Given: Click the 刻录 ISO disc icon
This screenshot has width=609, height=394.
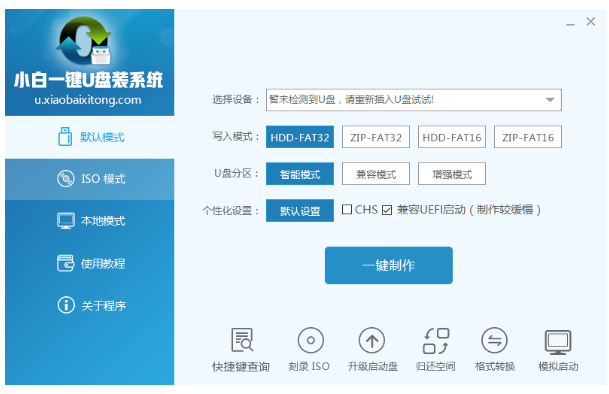Looking at the screenshot, I should coord(310,340).
